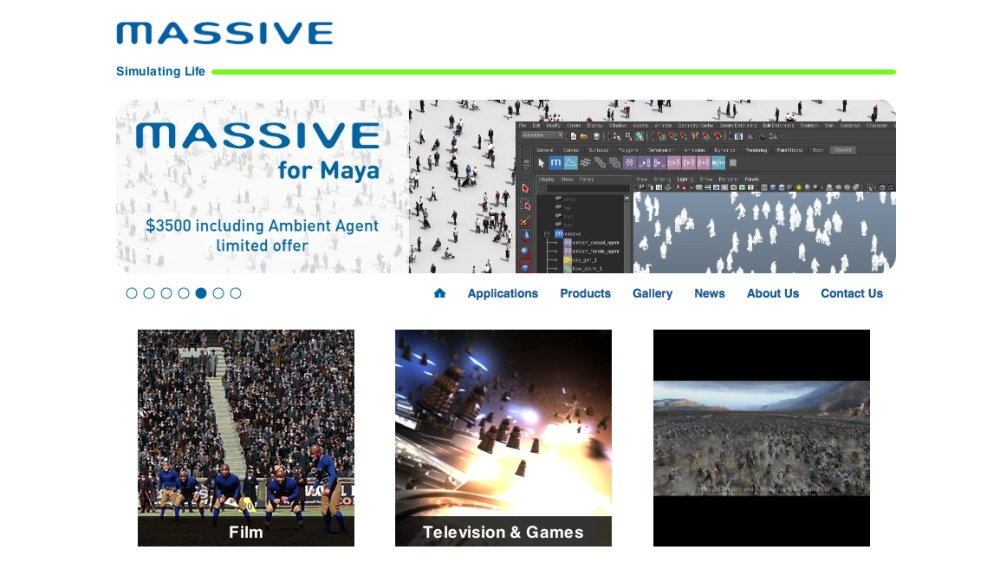Open the About Us page
The image size is (1000, 563).
773,293
